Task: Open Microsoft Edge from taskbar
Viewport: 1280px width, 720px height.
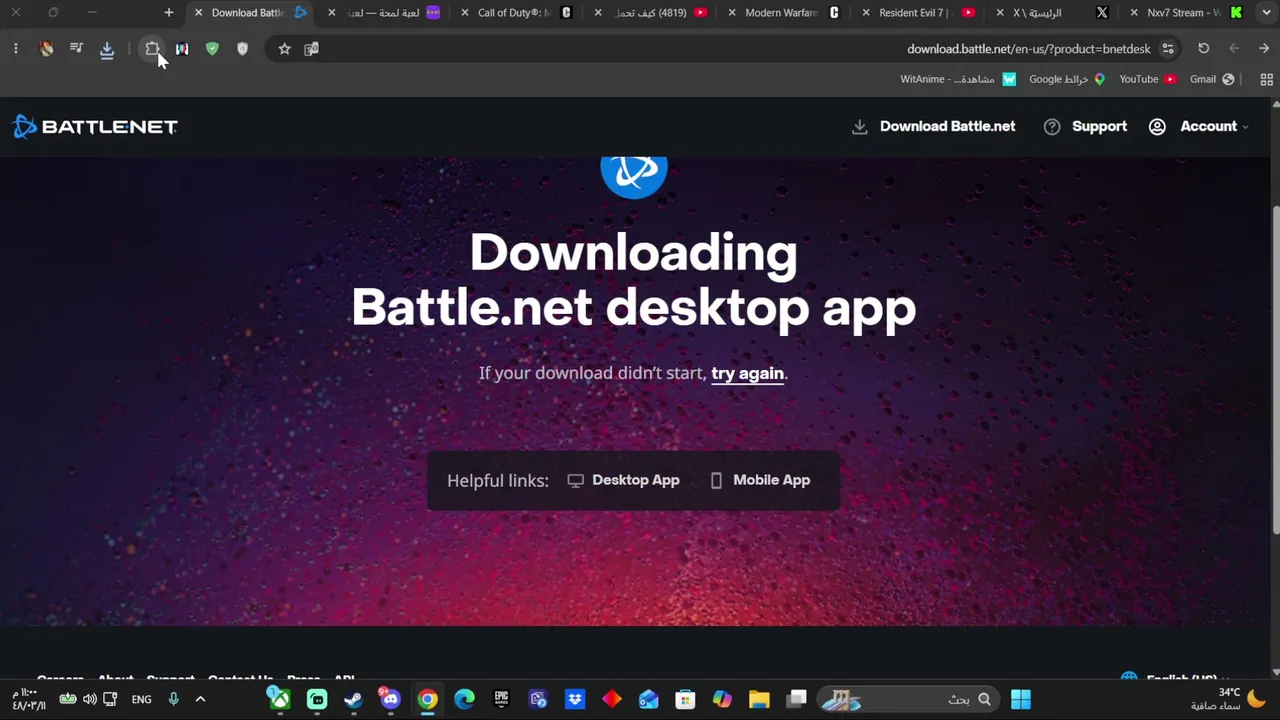Action: point(464,699)
